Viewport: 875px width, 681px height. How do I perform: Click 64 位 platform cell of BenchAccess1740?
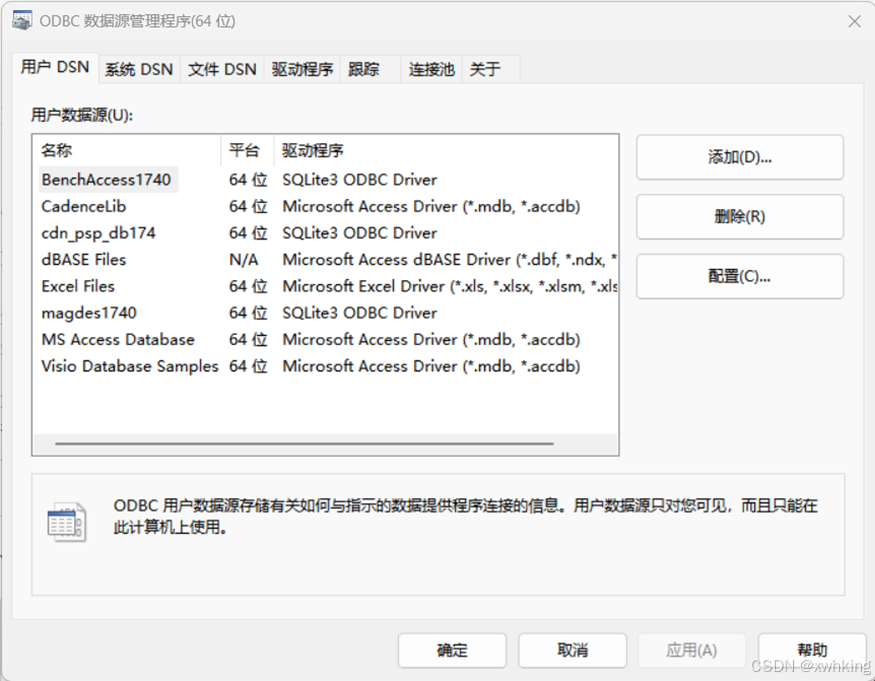[248, 180]
